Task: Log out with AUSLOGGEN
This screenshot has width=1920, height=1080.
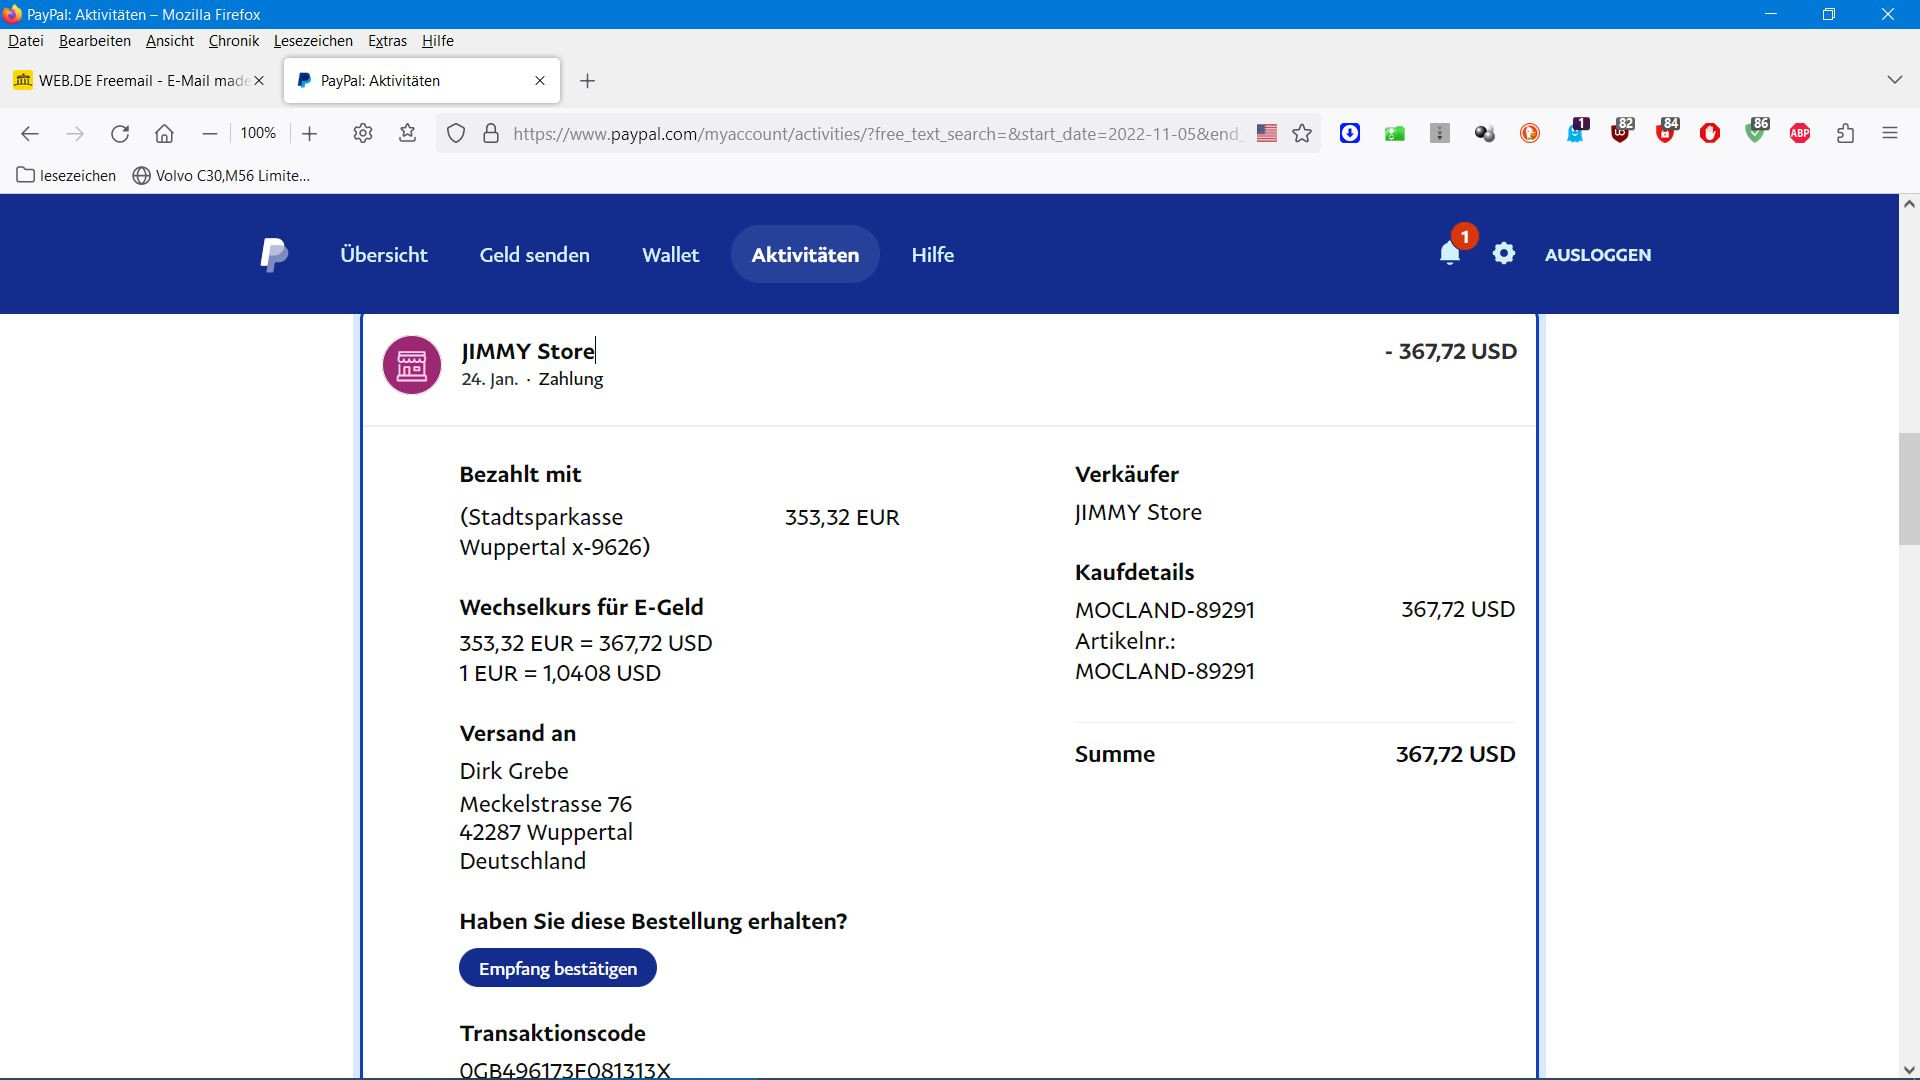Action: tap(1598, 254)
